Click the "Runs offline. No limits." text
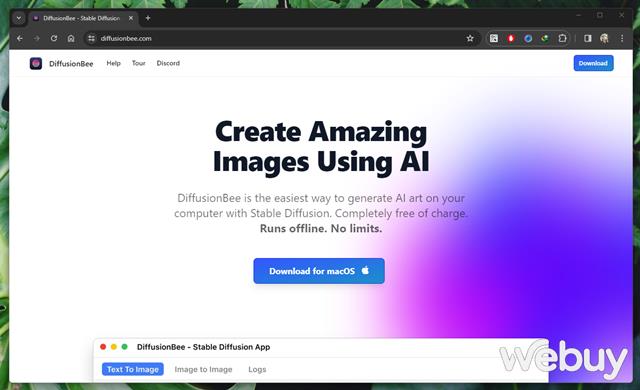 point(321,228)
